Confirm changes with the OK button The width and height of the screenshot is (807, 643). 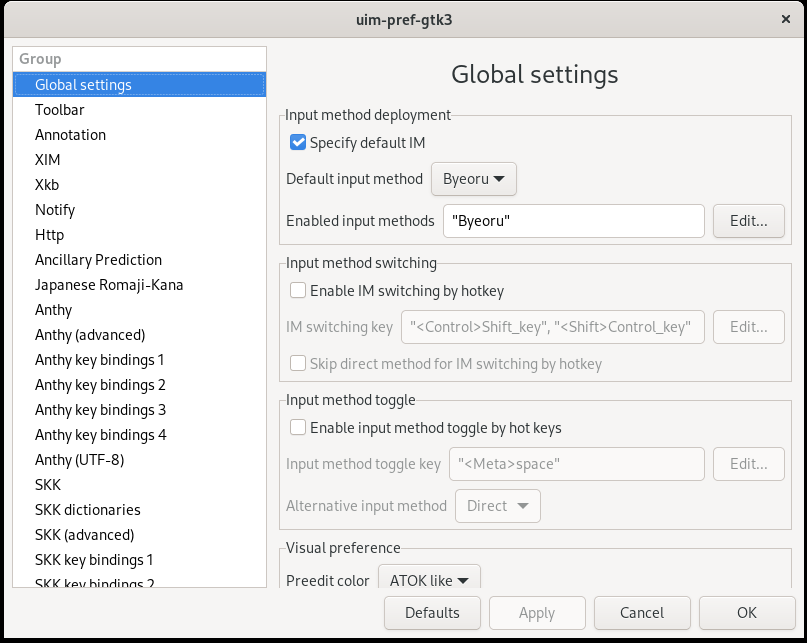[746, 613]
